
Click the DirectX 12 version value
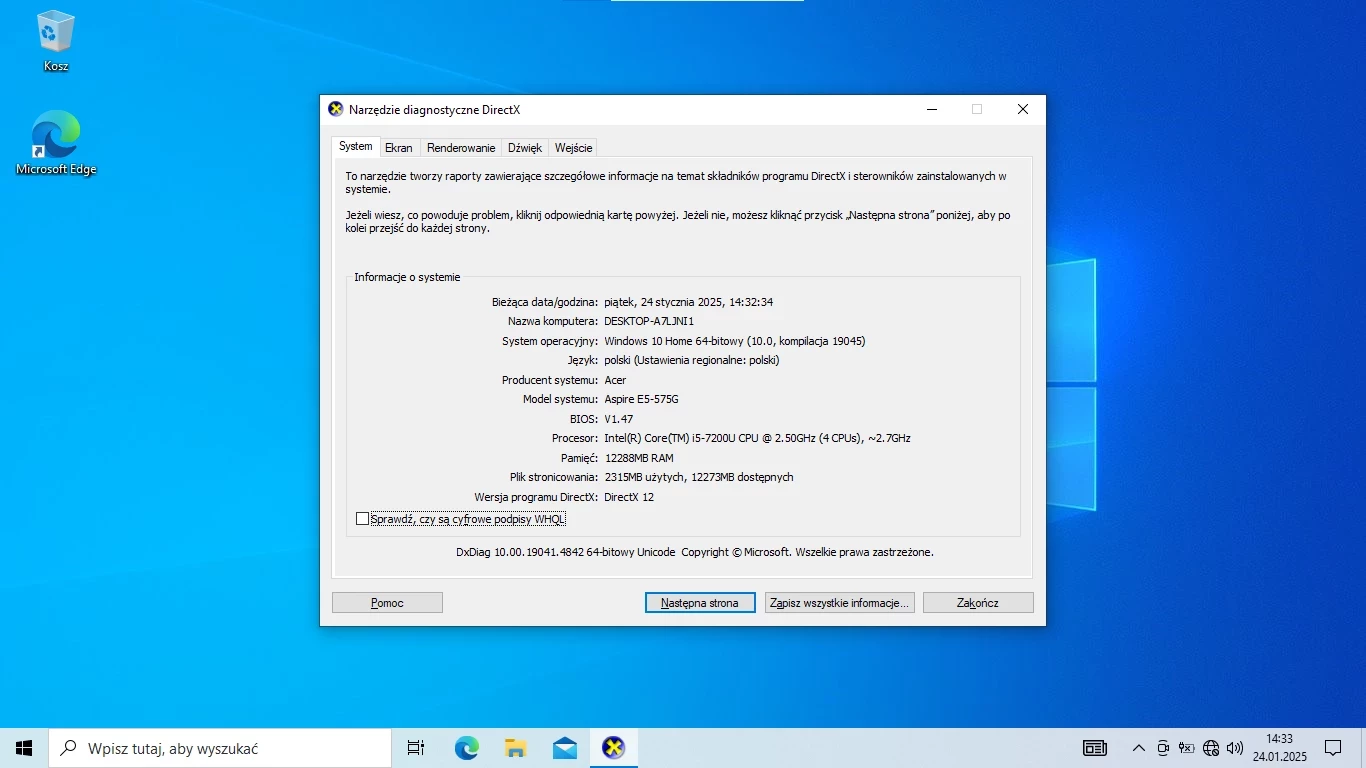tap(629, 497)
